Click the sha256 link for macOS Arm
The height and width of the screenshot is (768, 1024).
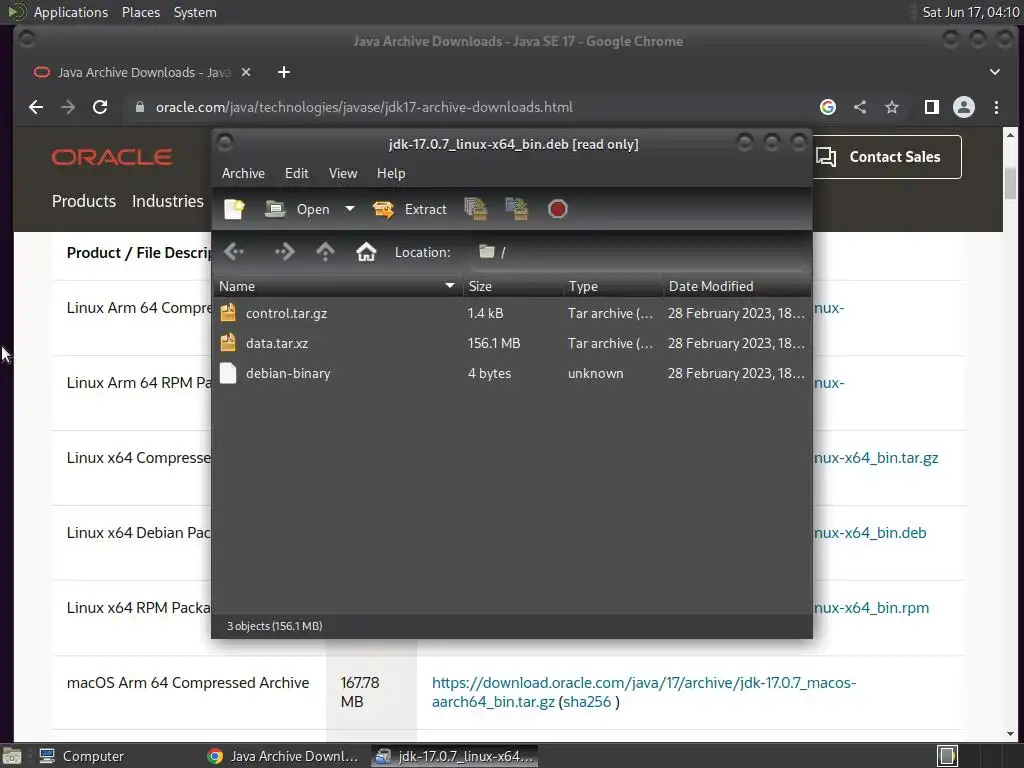[x=587, y=702]
